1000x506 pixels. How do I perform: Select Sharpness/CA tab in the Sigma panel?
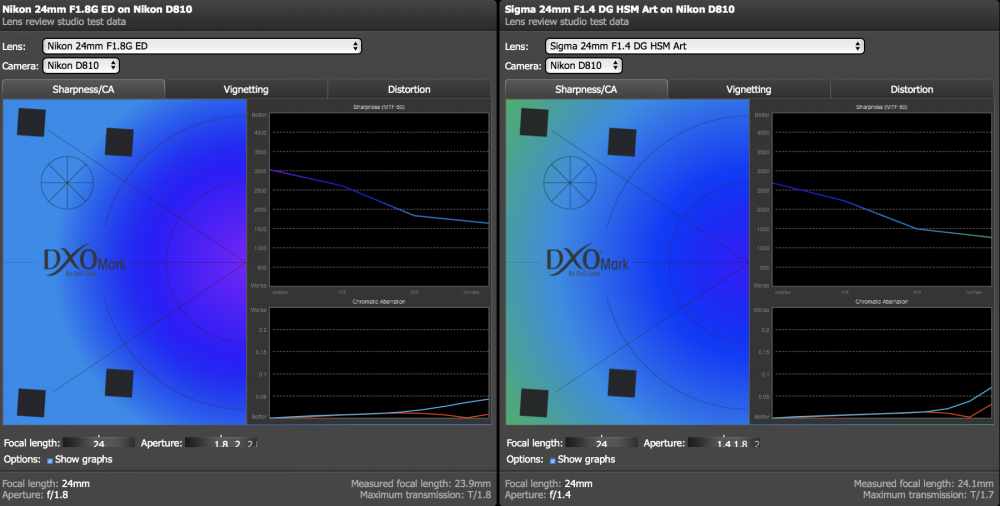point(586,89)
